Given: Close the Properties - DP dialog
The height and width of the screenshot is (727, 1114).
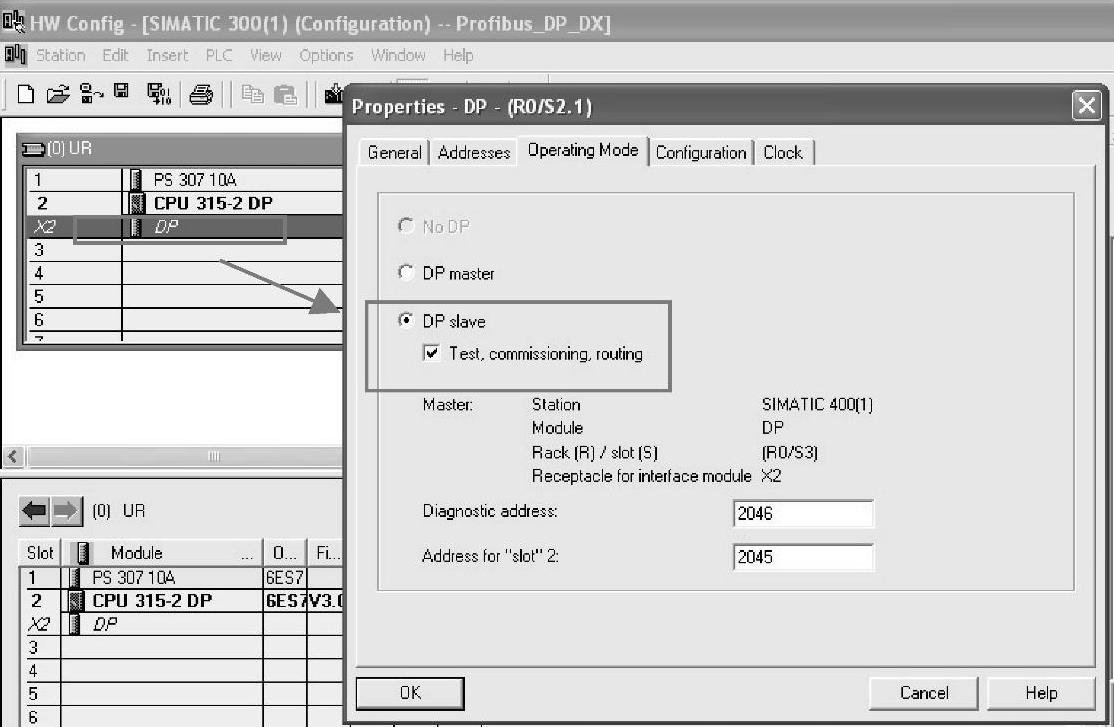Looking at the screenshot, I should 1086,106.
